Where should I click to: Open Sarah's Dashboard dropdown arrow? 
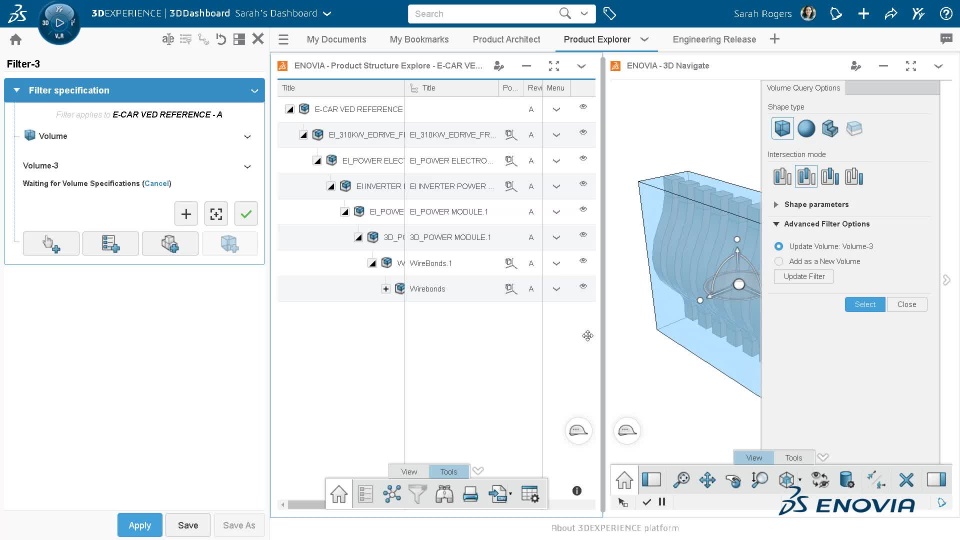pyautogui.click(x=327, y=13)
